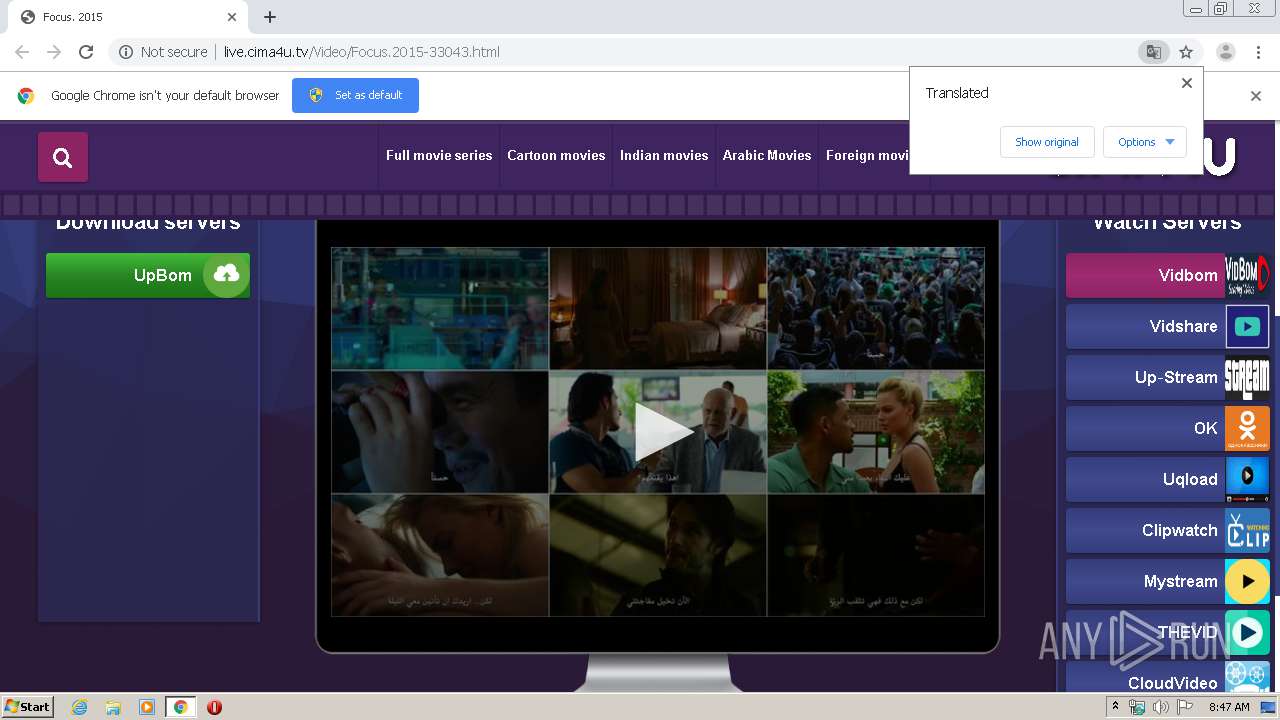Image resolution: width=1280 pixels, height=720 pixels.
Task: Open the red Opera taskbar icon
Action: pos(214,707)
